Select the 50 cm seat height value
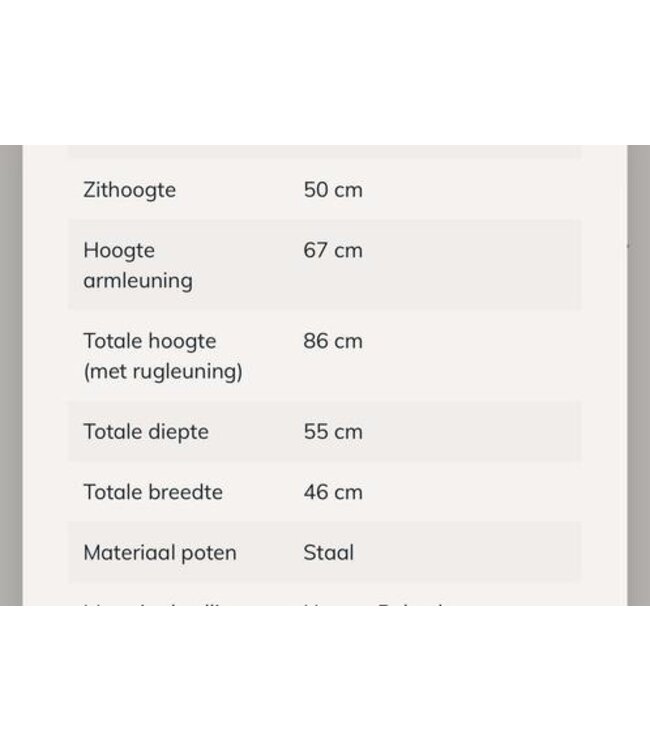Viewport: 650px width, 750px height. [x=333, y=190]
